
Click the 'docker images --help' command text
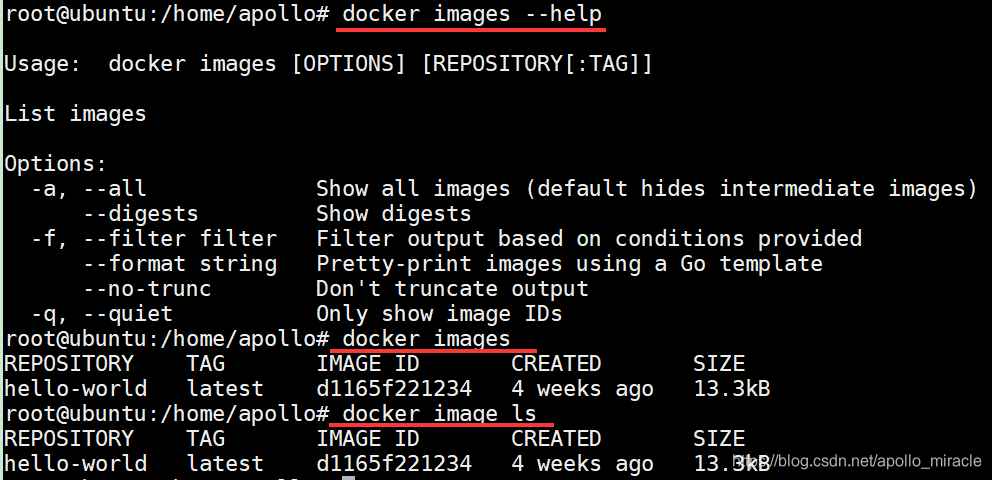click(472, 14)
